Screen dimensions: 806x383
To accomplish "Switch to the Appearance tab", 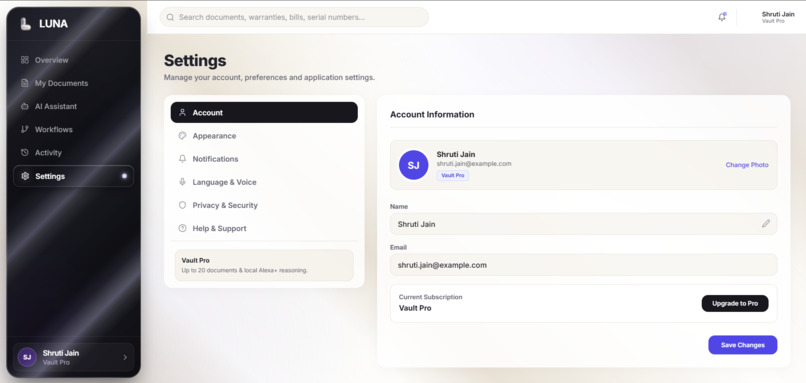I will (264, 136).
